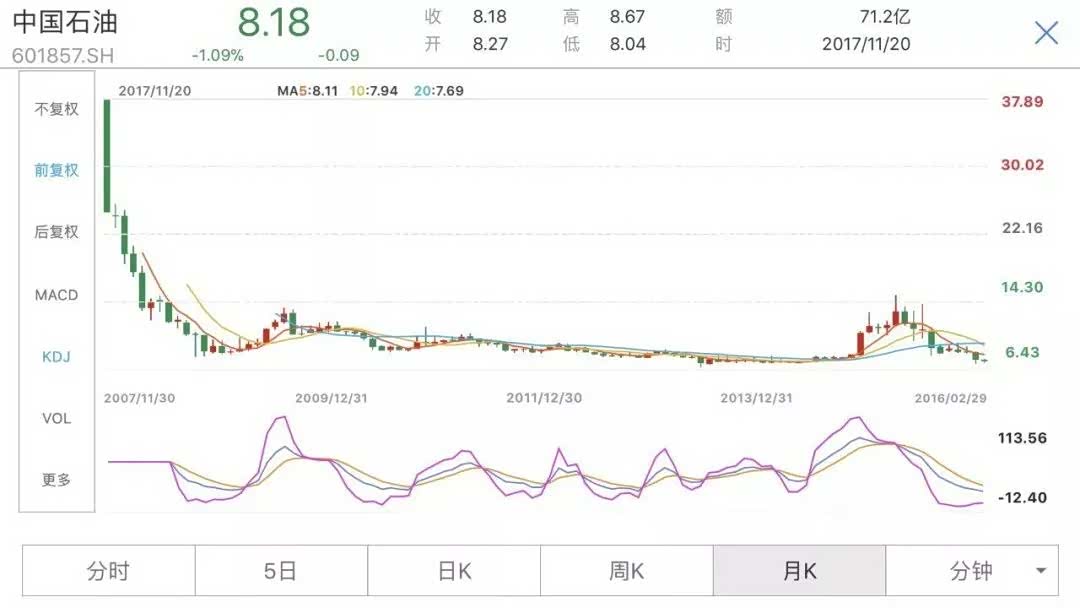
Task: Switch to the 周K tab
Action: [627, 571]
